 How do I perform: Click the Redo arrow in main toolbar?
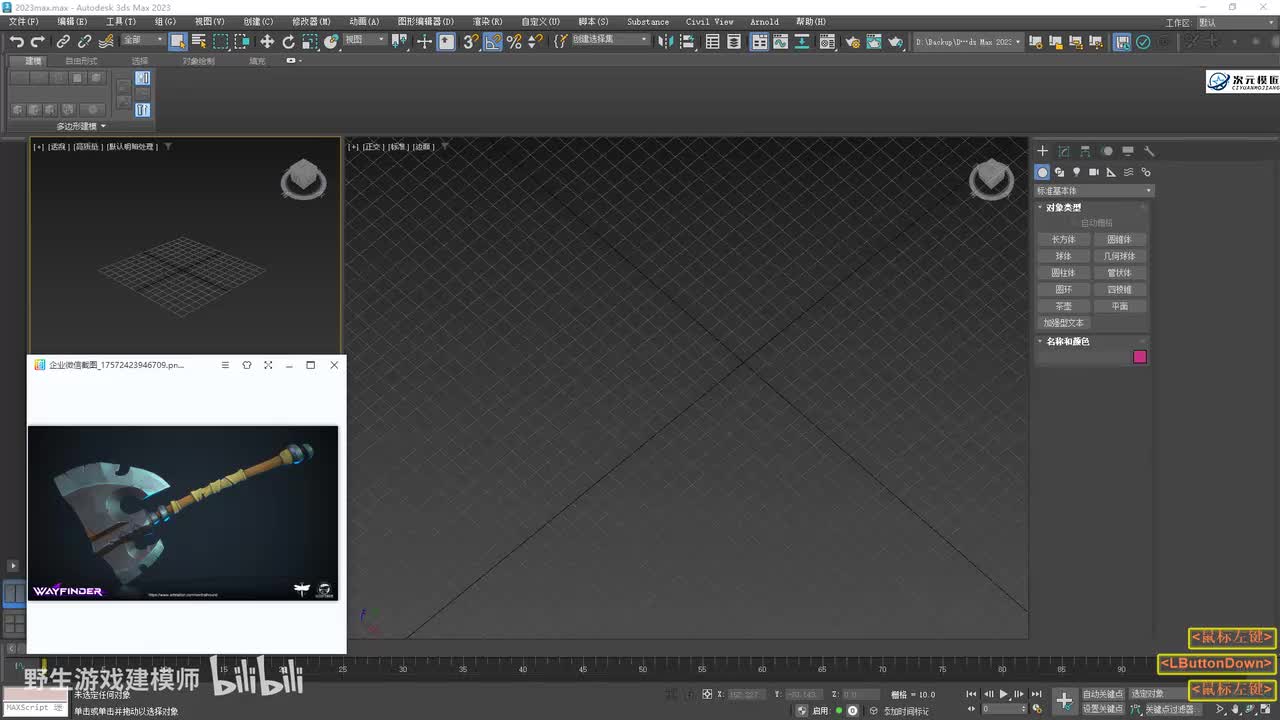coord(38,41)
